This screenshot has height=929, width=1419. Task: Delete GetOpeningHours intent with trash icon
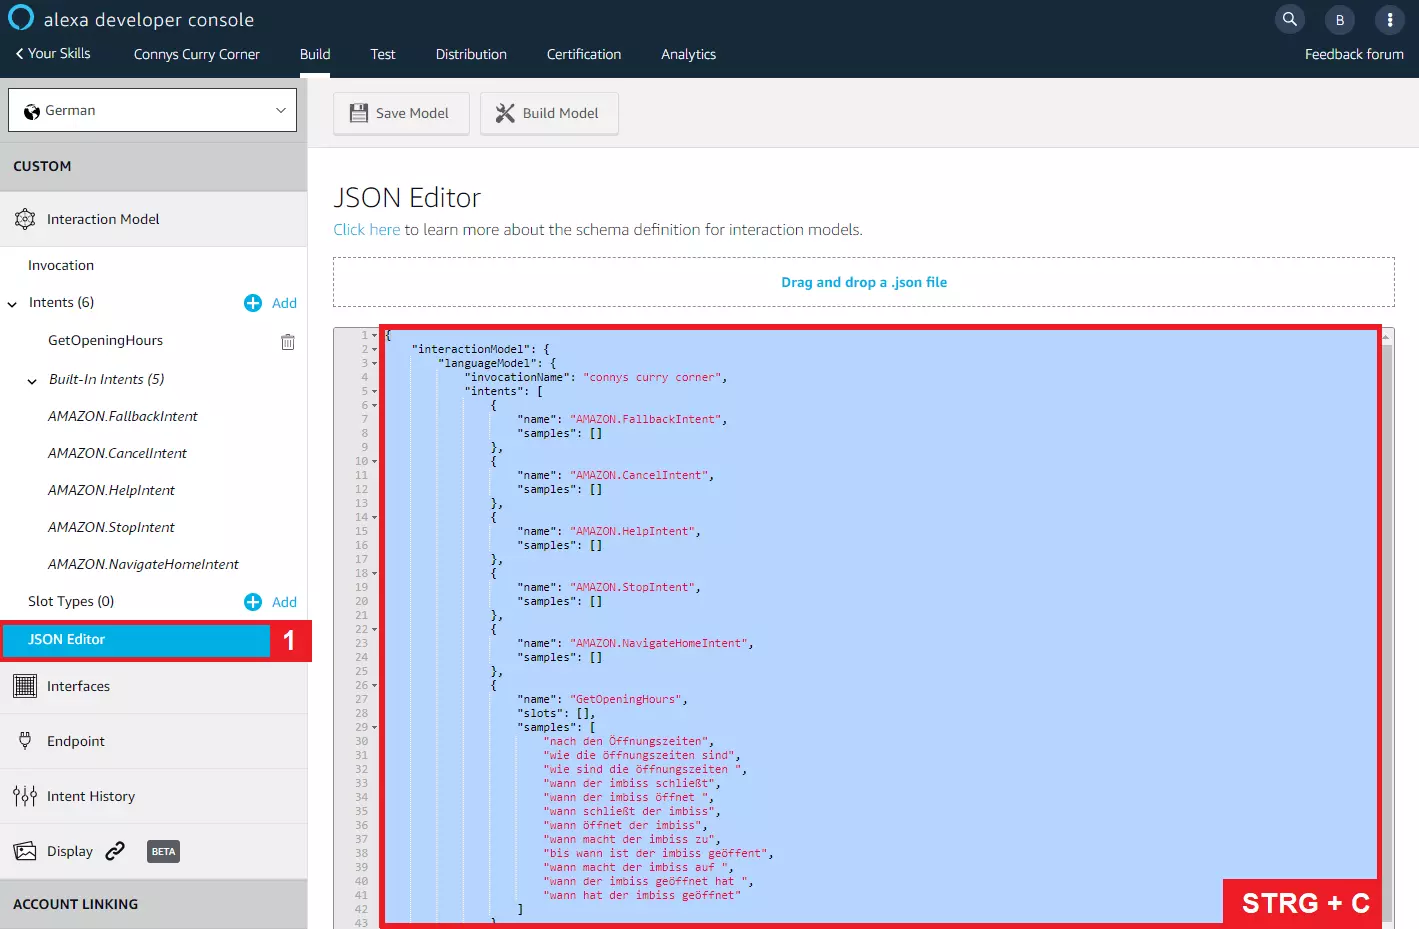(288, 341)
